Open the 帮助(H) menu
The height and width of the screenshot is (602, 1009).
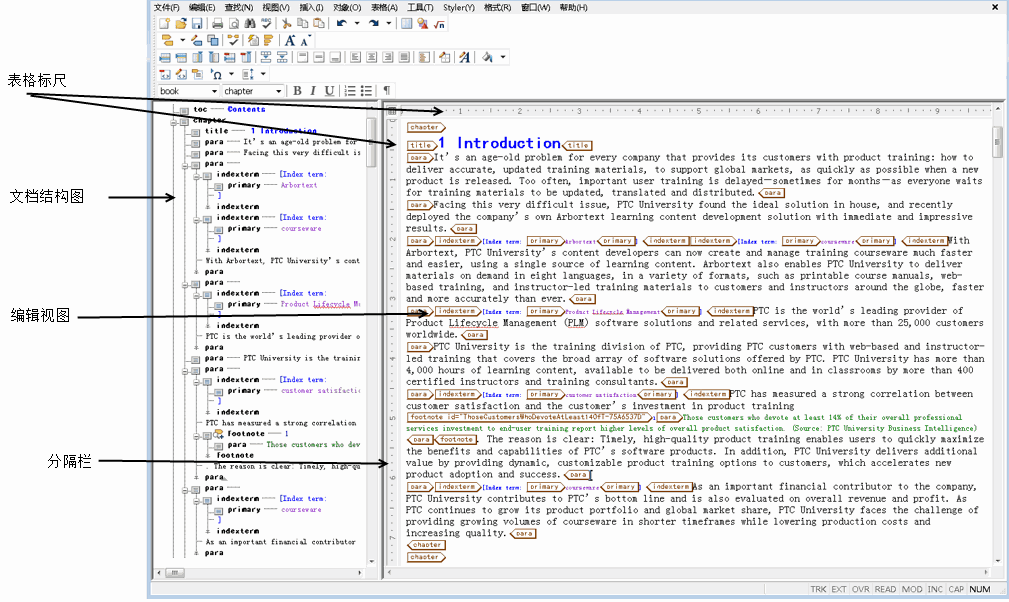pyautogui.click(x=573, y=7)
